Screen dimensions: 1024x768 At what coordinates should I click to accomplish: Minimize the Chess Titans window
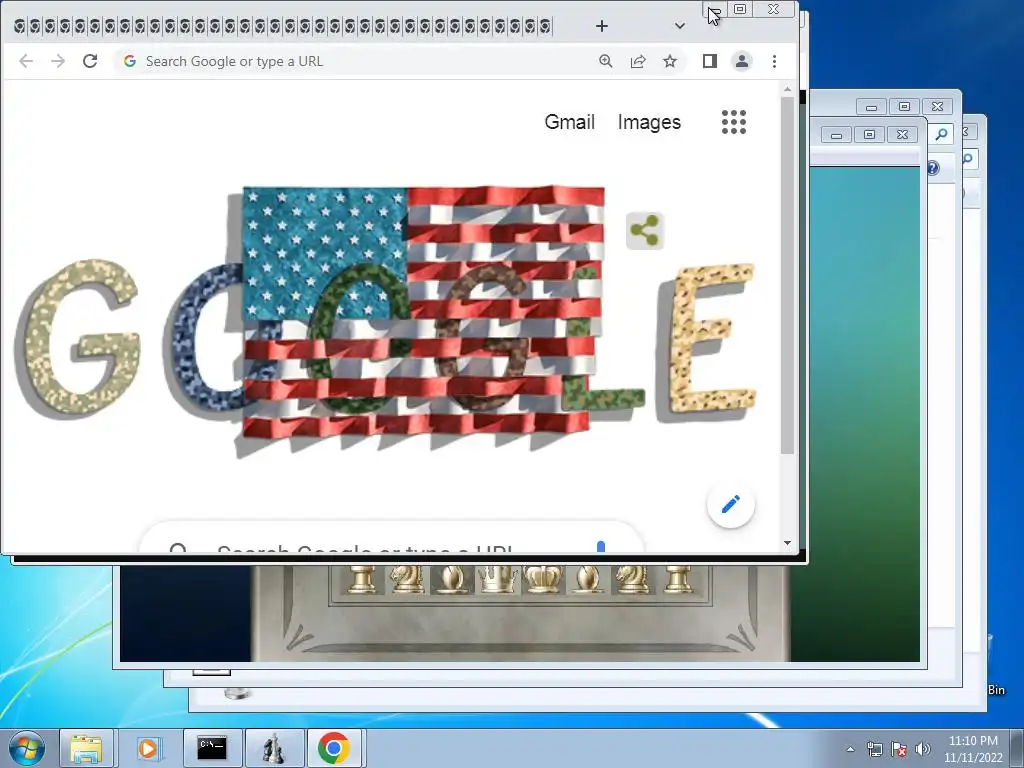pos(837,135)
